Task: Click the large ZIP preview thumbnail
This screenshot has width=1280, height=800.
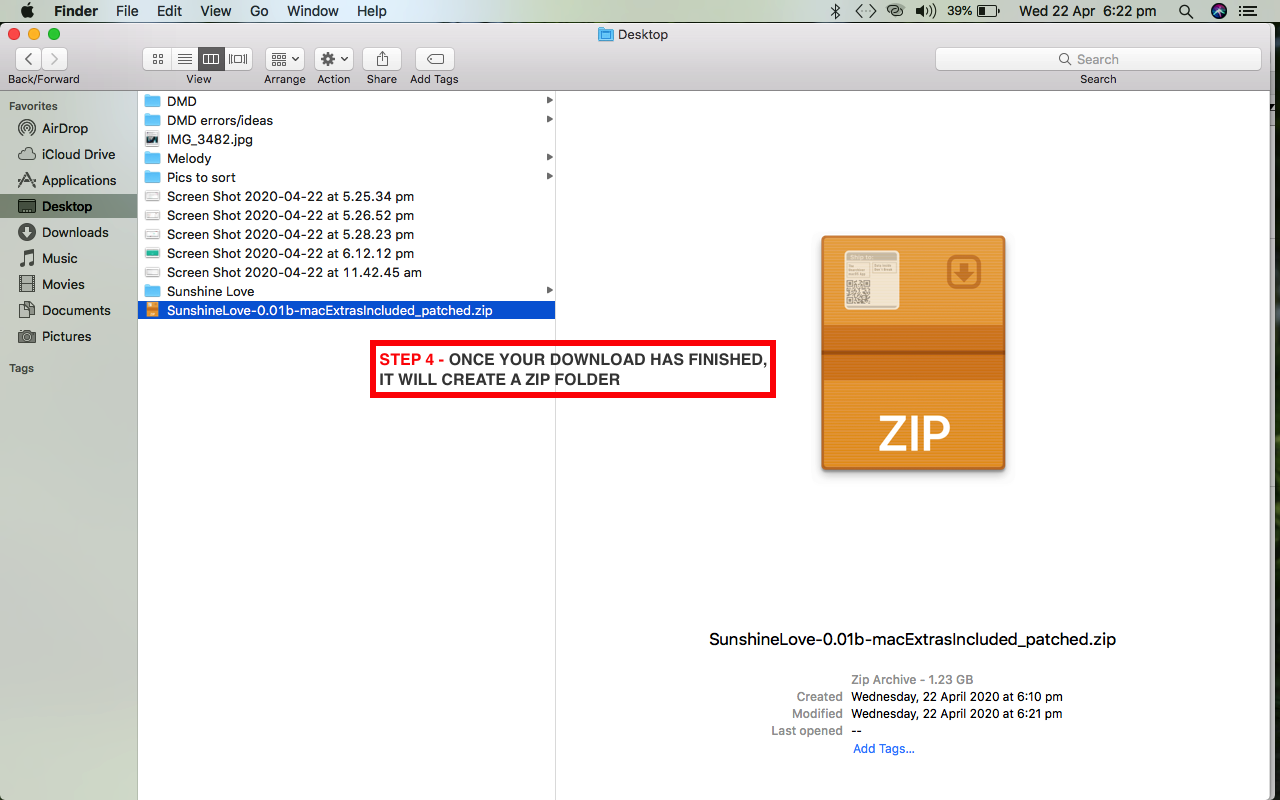Action: [x=912, y=353]
